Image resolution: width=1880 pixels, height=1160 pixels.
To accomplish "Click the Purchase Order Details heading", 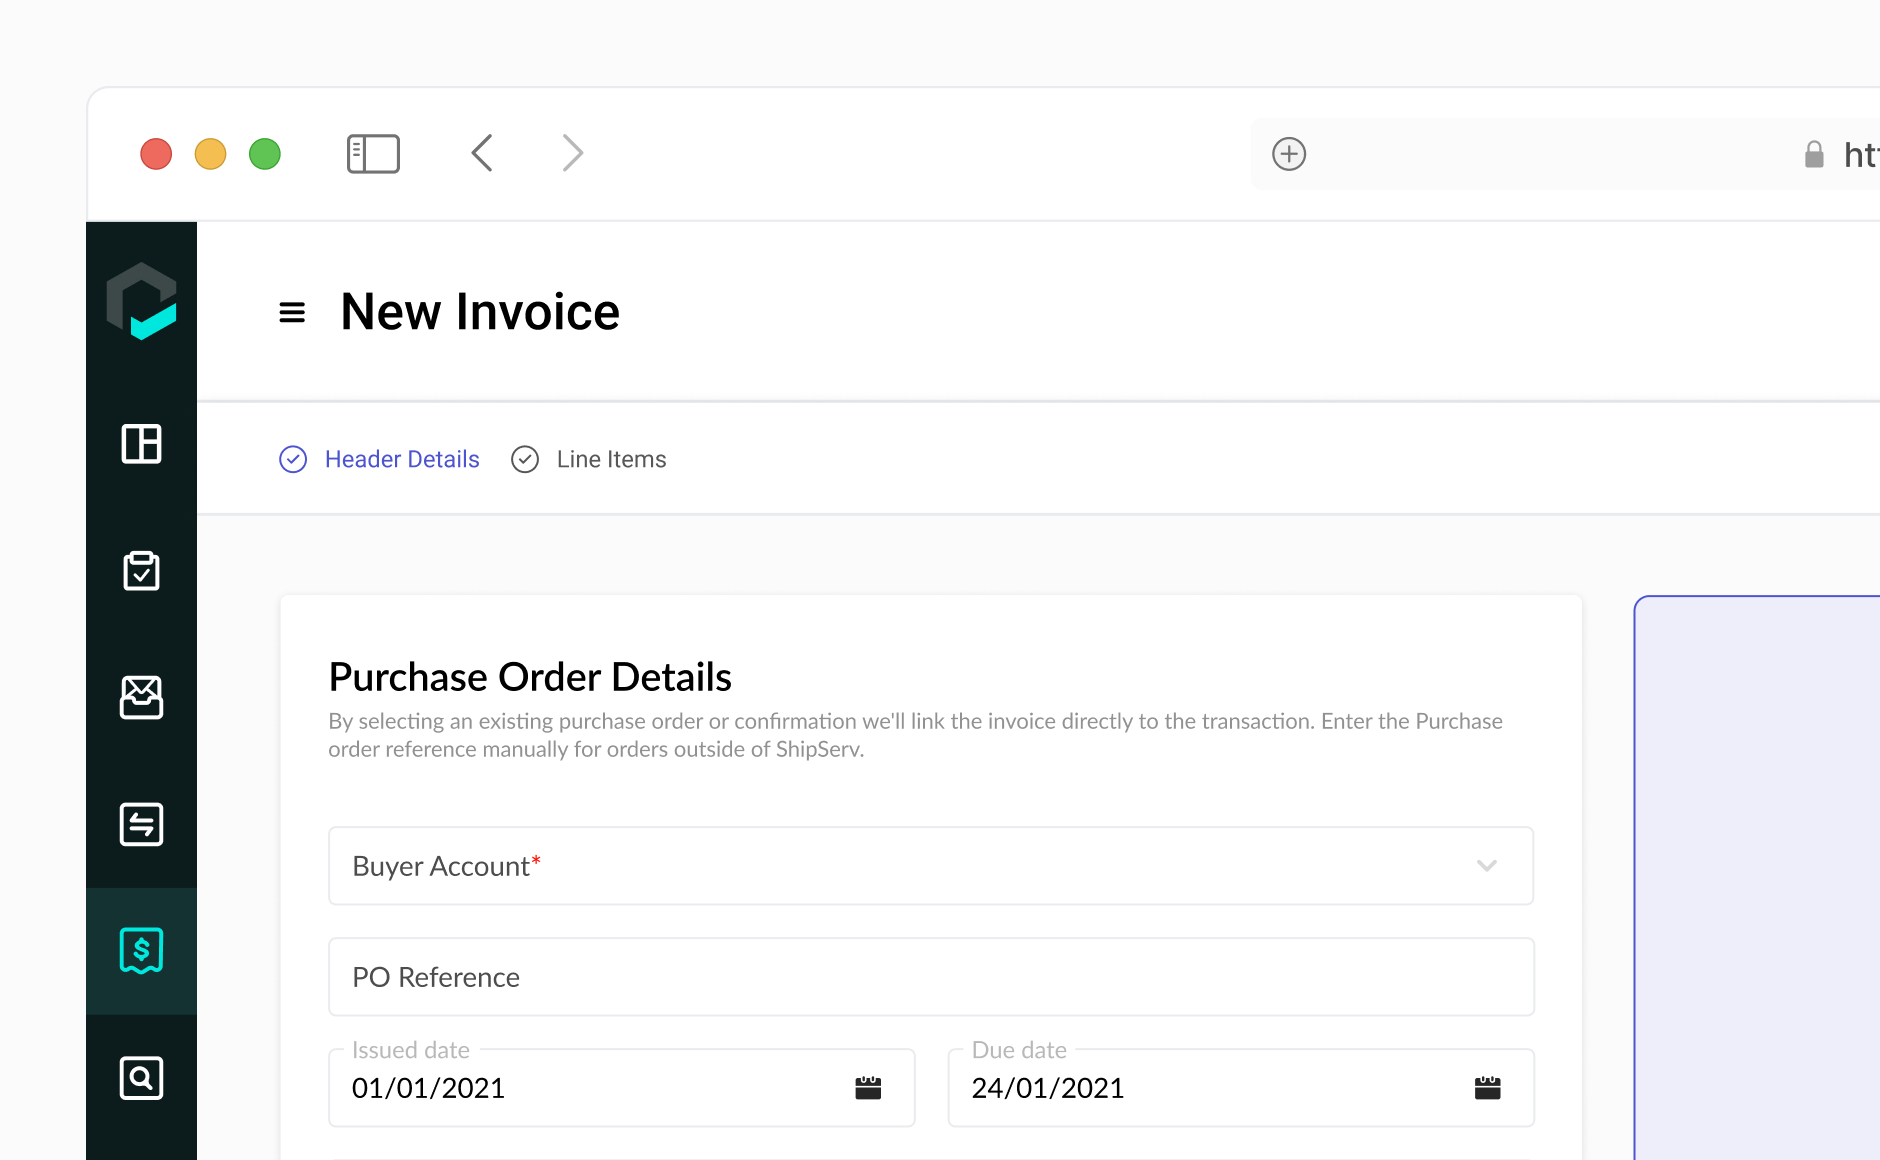I will pos(530,677).
